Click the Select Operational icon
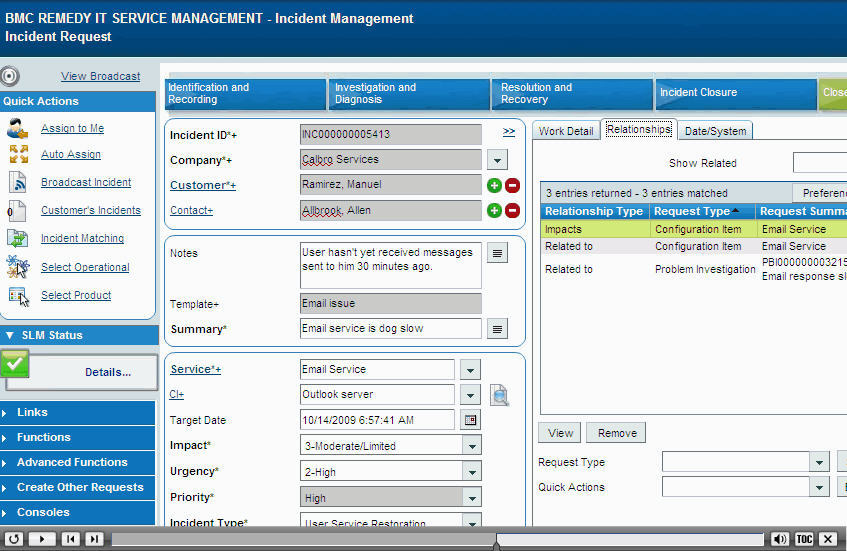 tap(18, 267)
